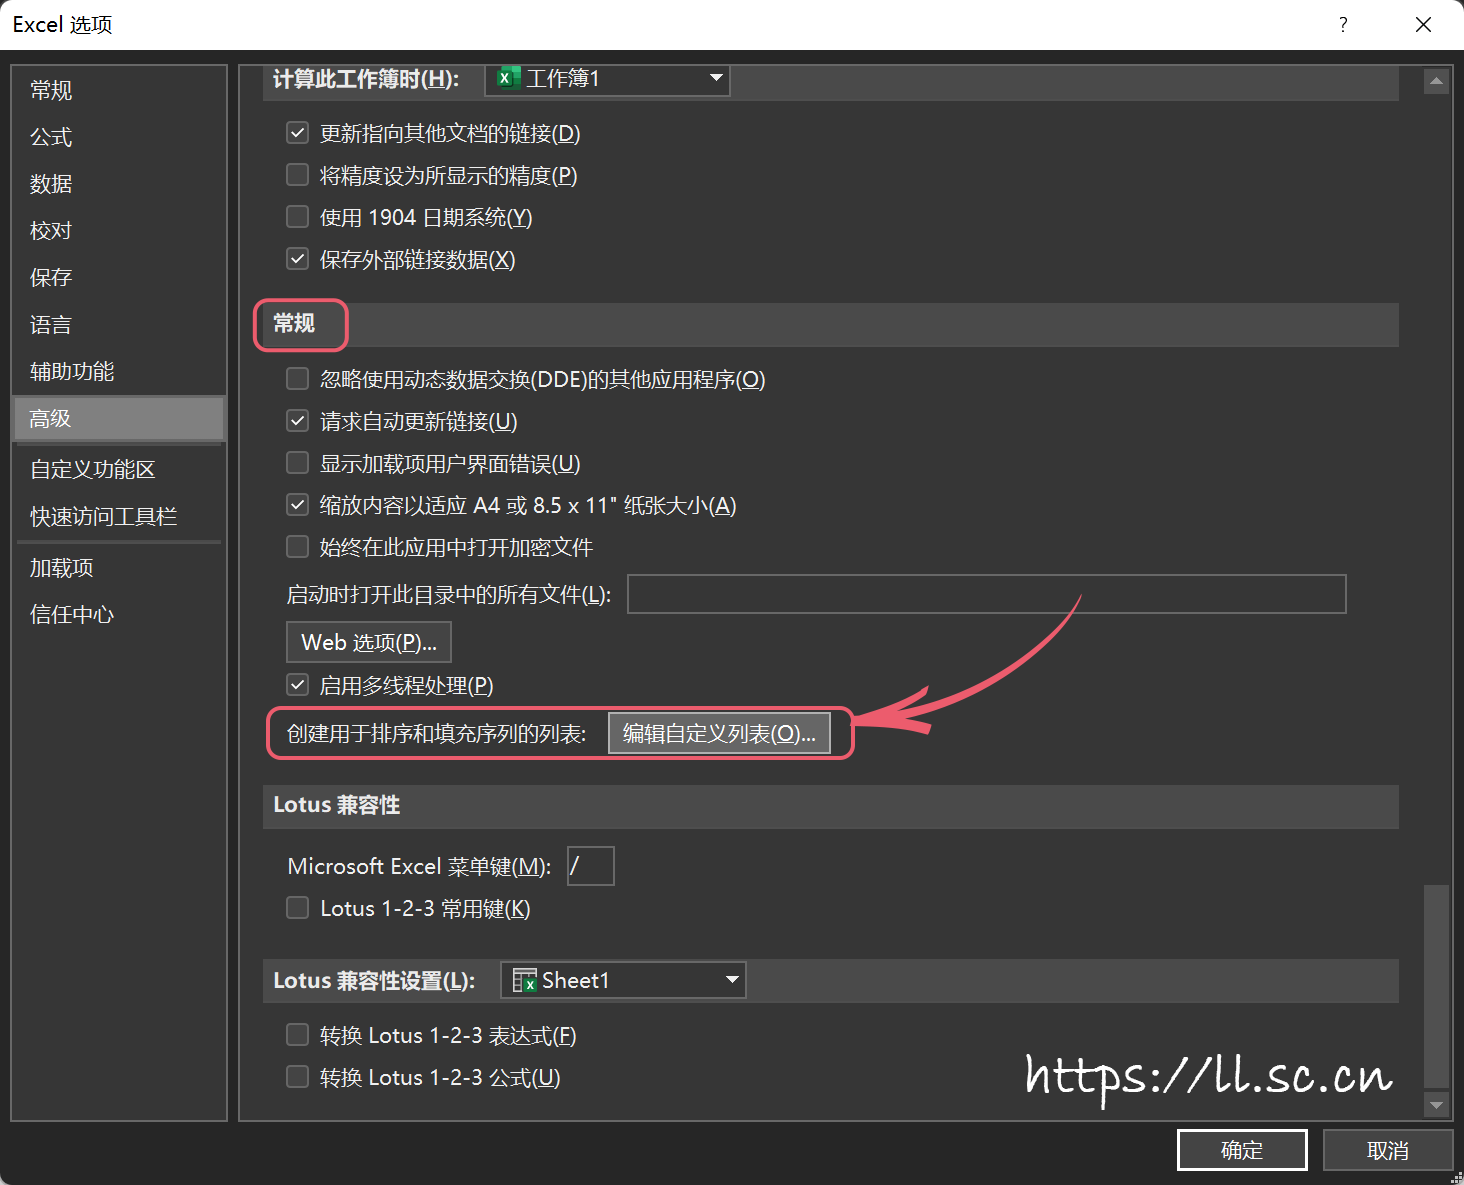The width and height of the screenshot is (1464, 1185).
Task: Open the 工作簿1 workbook dropdown
Action: tap(607, 79)
